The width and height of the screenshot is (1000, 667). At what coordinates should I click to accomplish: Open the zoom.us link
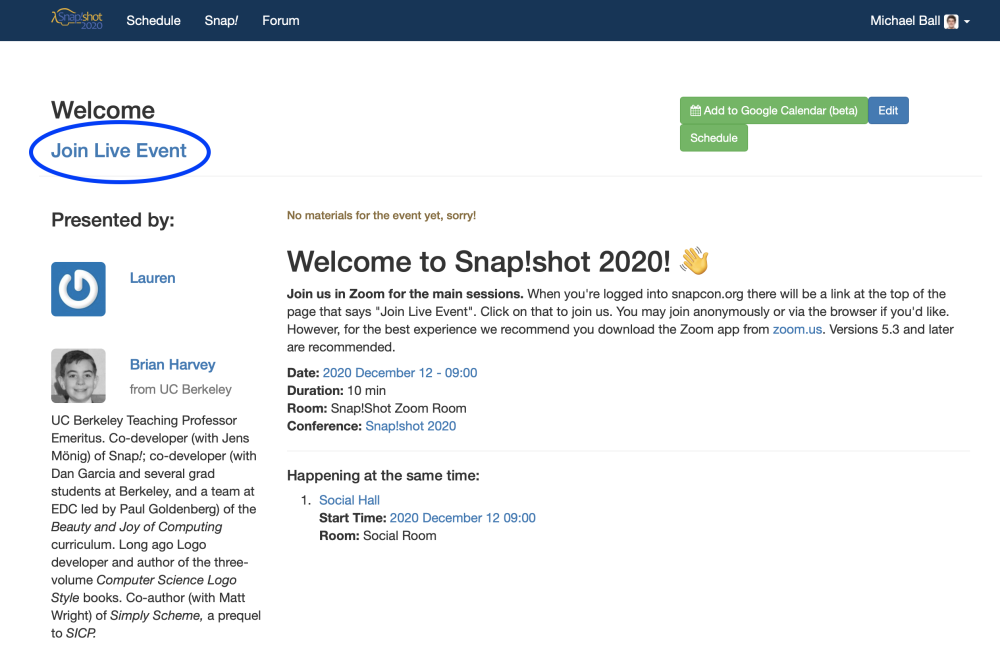click(x=797, y=330)
